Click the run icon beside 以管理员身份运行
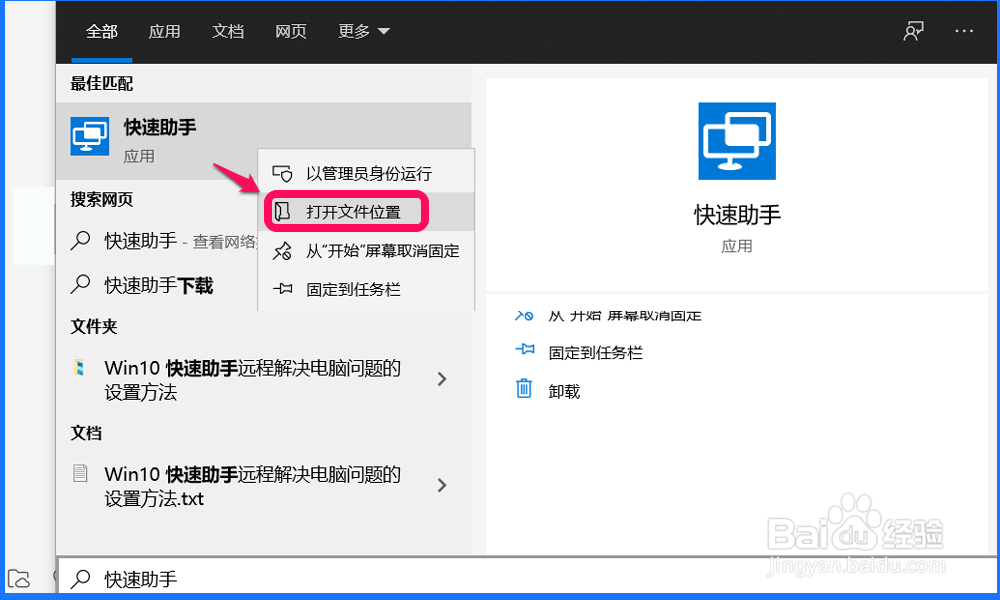The width and height of the screenshot is (1000, 600). pyautogui.click(x=282, y=171)
